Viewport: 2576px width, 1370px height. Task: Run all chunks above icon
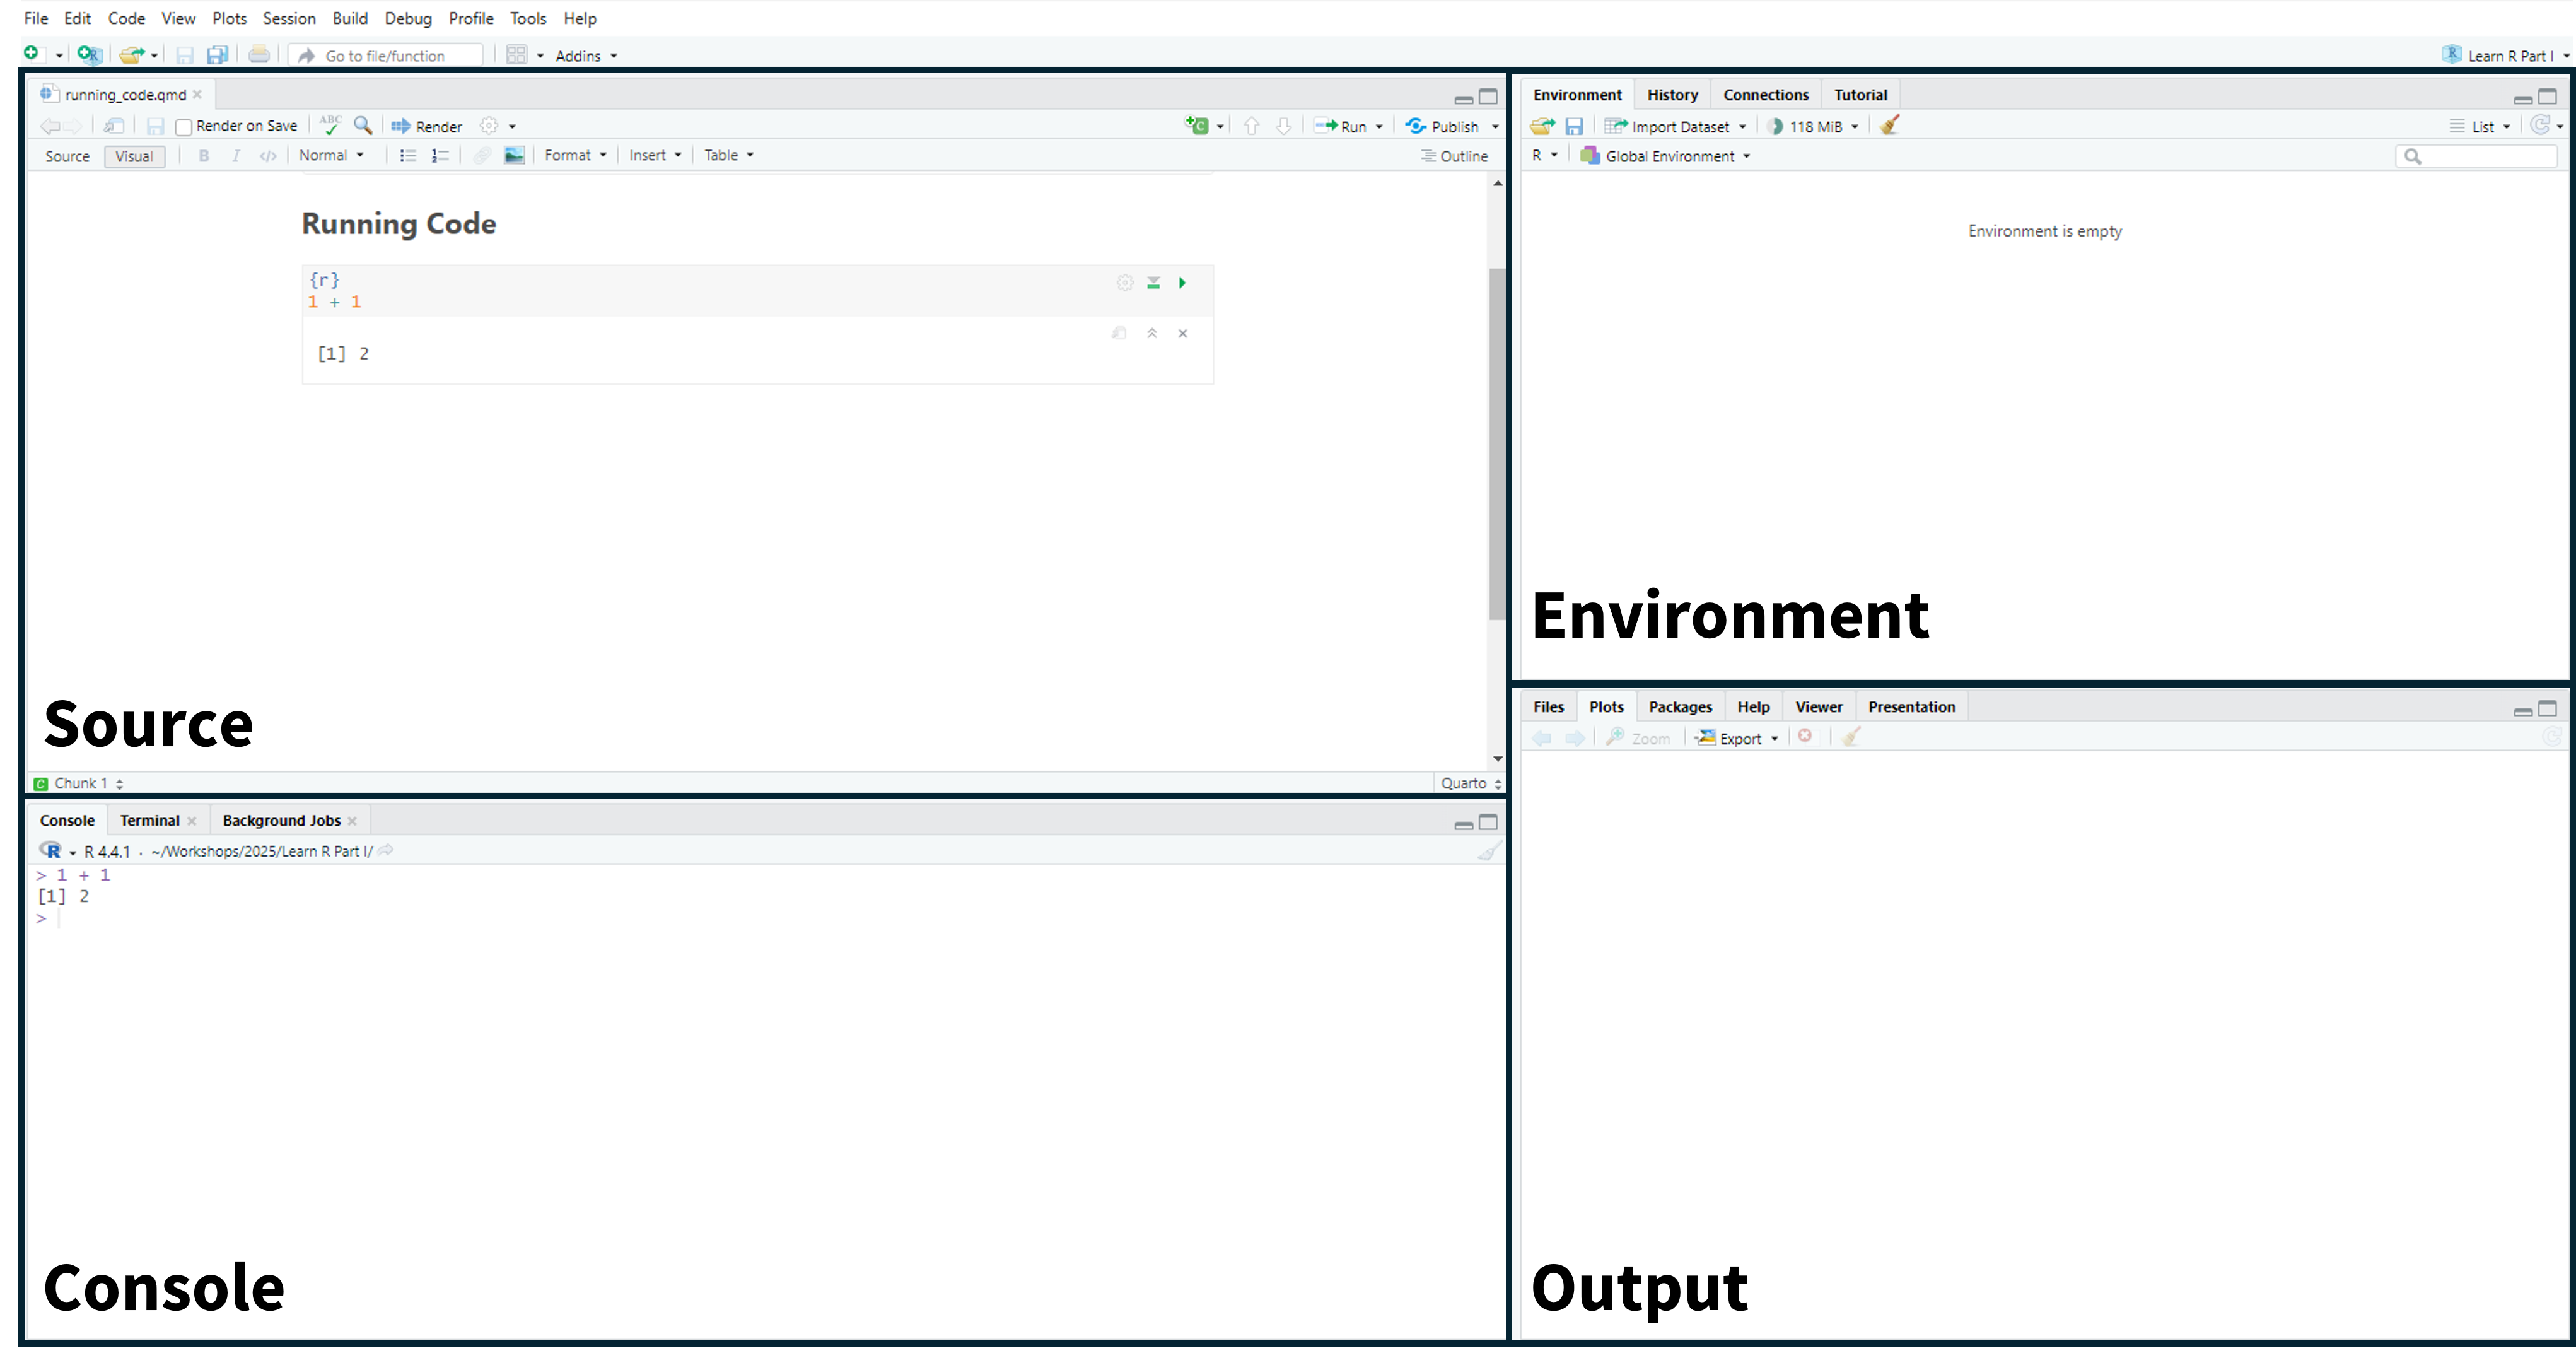[x=1153, y=283]
